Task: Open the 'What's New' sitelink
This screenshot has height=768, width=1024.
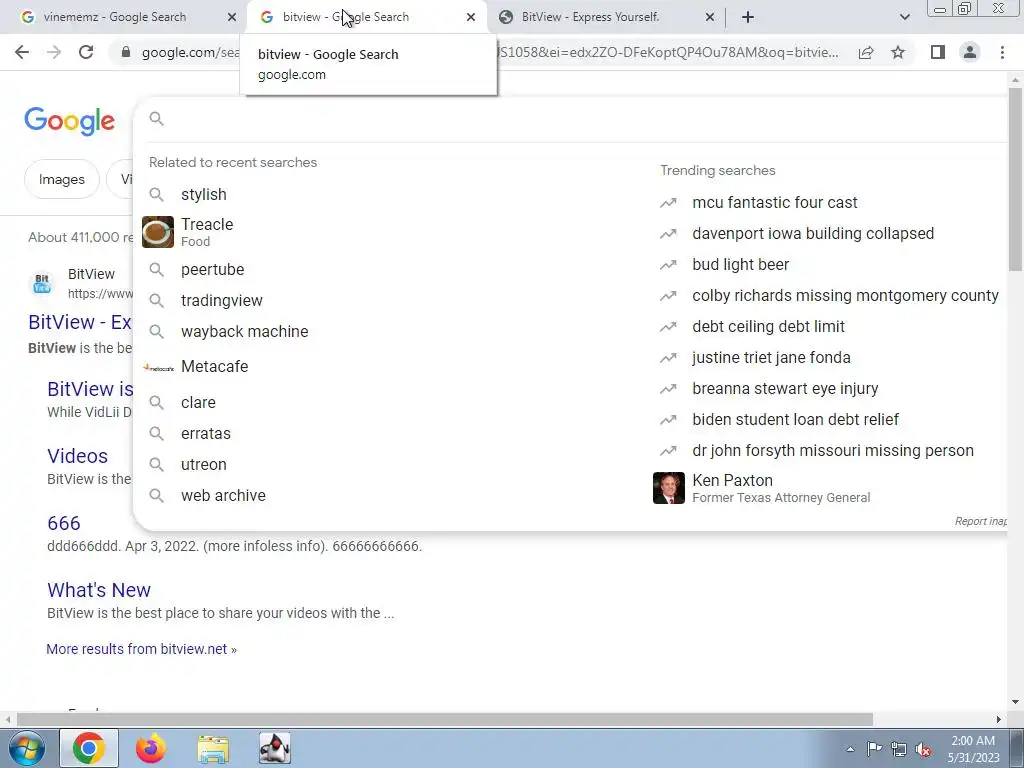Action: [99, 590]
